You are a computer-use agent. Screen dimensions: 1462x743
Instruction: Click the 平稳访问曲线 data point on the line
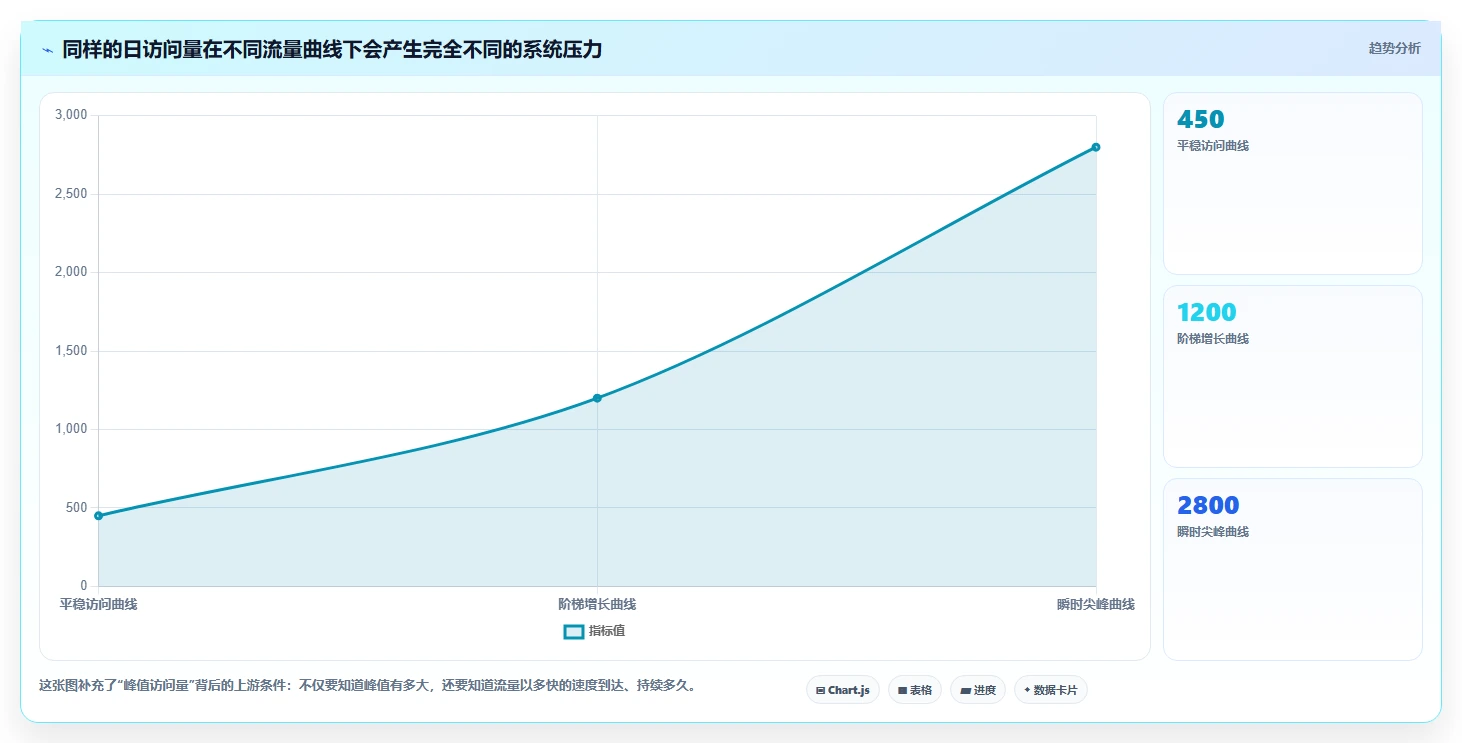click(x=98, y=516)
